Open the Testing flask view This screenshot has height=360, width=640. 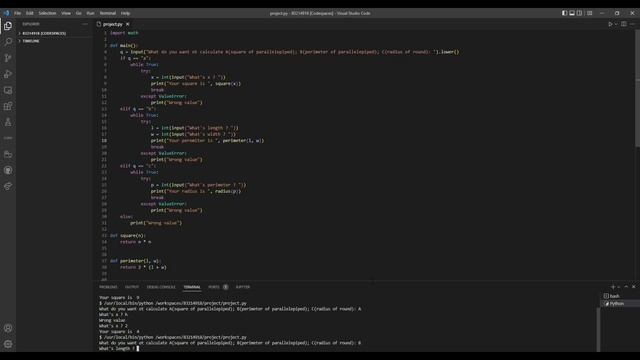8,122
